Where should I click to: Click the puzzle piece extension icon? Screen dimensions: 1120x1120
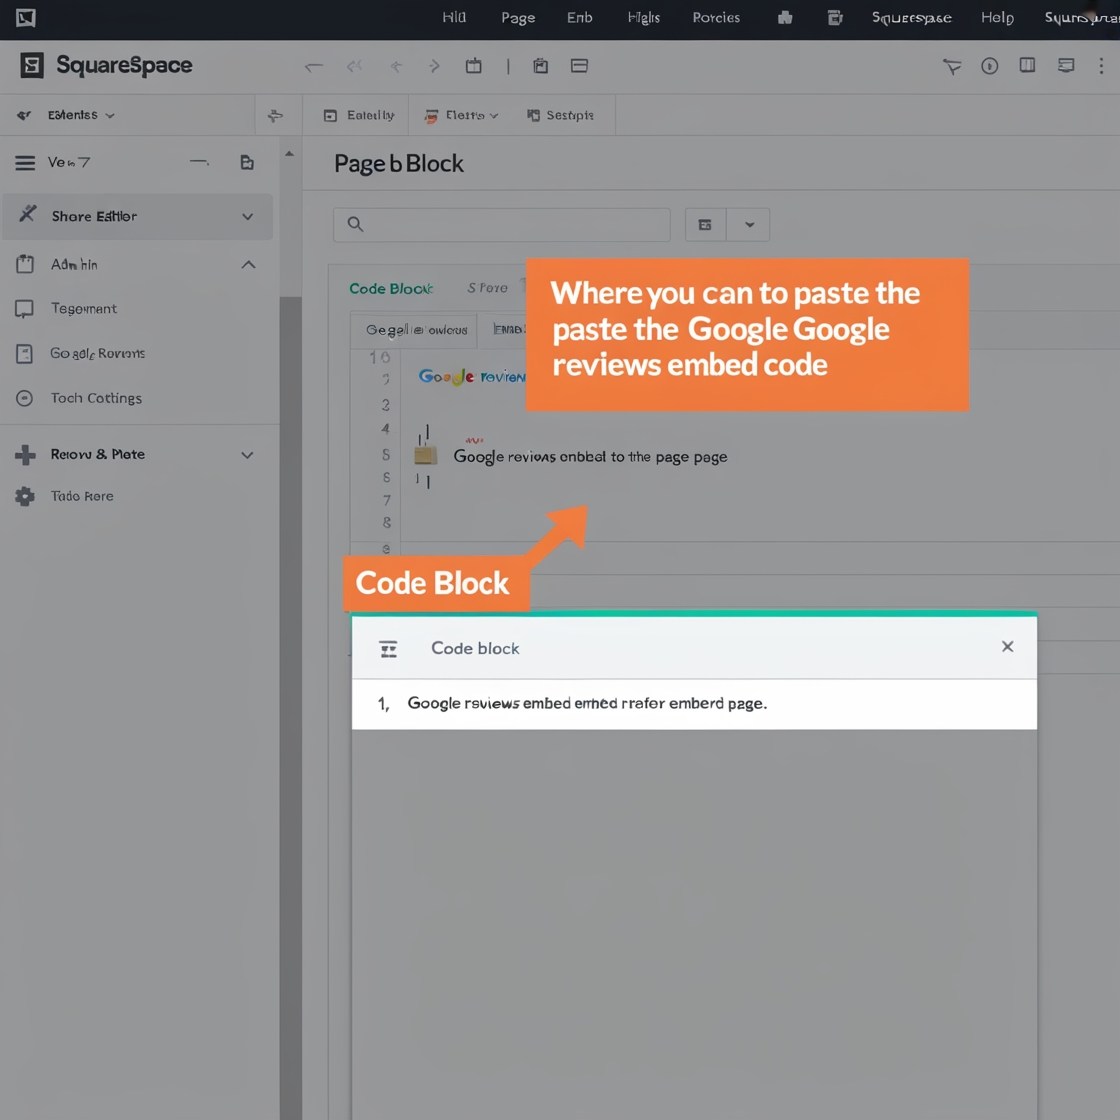pyautogui.click(x=785, y=18)
